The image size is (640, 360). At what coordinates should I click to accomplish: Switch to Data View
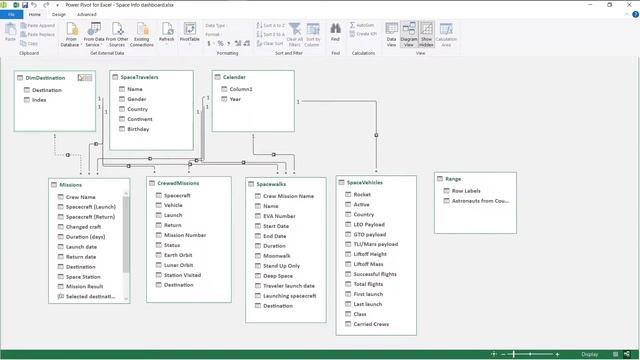click(x=391, y=34)
